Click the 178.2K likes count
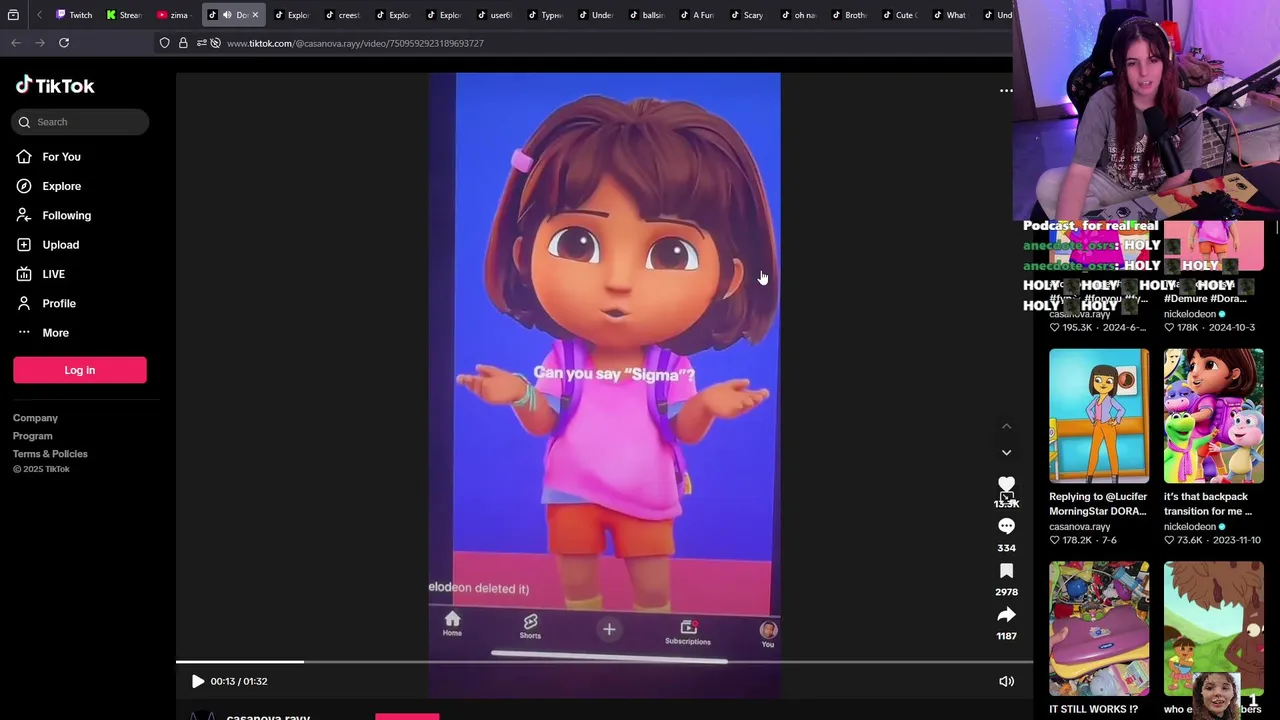The image size is (1280, 720). click(x=1077, y=540)
